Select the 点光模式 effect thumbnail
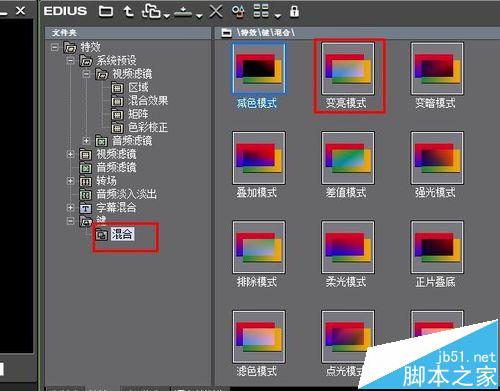The width and height of the screenshot is (500, 391). pyautogui.click(x=348, y=336)
